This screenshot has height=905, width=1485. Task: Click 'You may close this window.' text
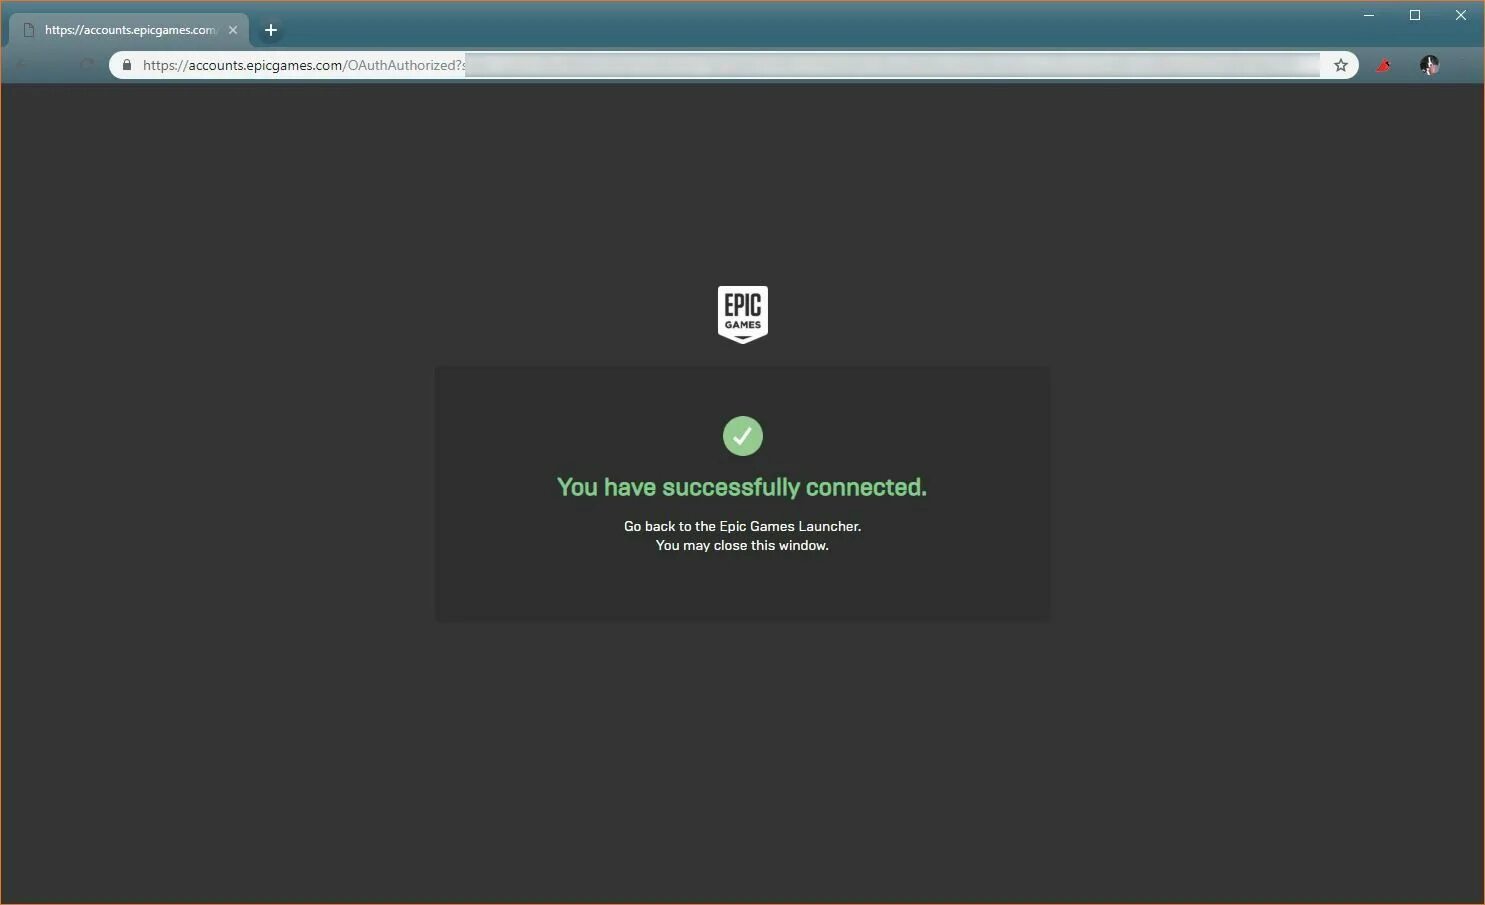(x=742, y=545)
